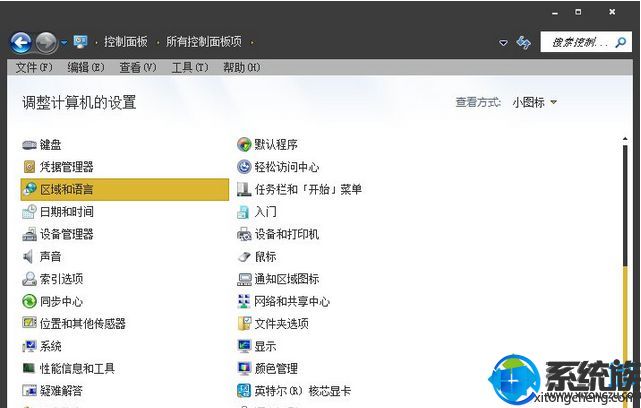Open the 文件夹选项 link
The width and height of the screenshot is (641, 408).
pyautogui.click(x=281, y=323)
